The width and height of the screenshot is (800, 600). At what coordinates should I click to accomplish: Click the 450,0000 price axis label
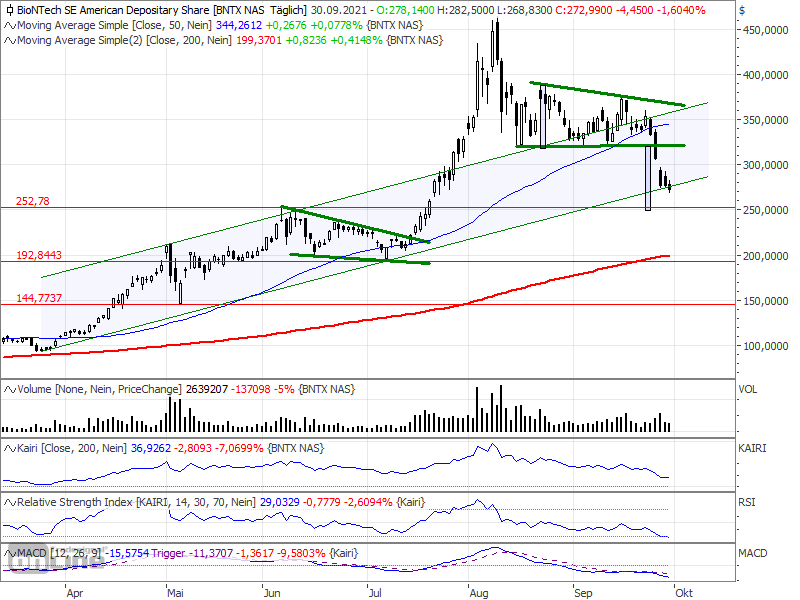click(766, 31)
